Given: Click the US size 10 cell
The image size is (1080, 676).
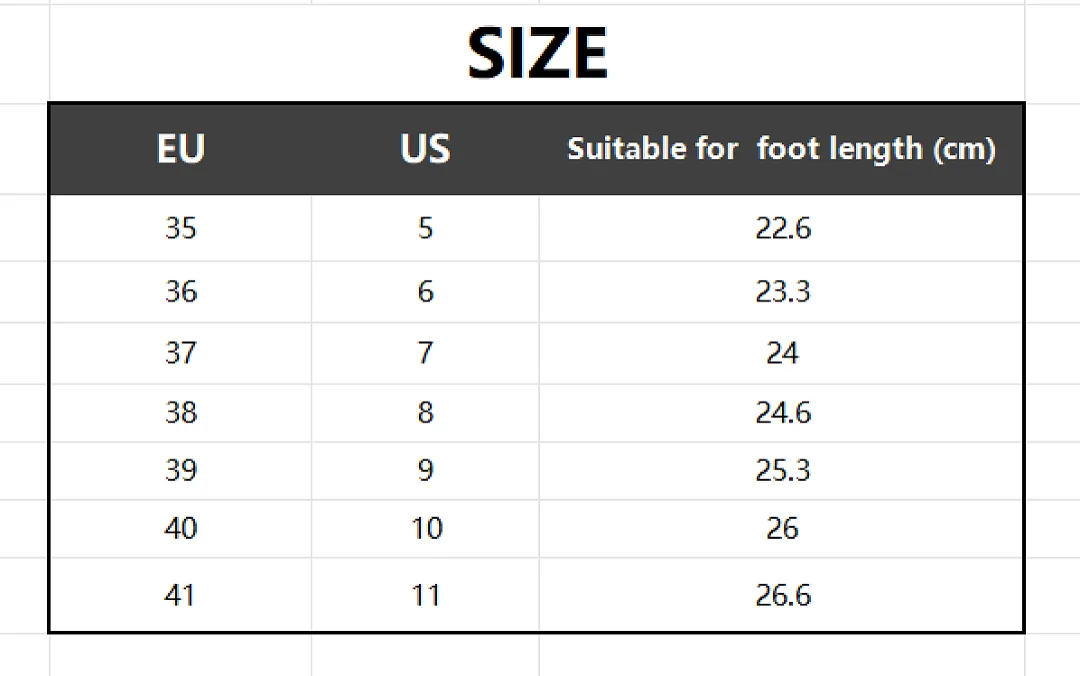Looking at the screenshot, I should click(425, 529).
